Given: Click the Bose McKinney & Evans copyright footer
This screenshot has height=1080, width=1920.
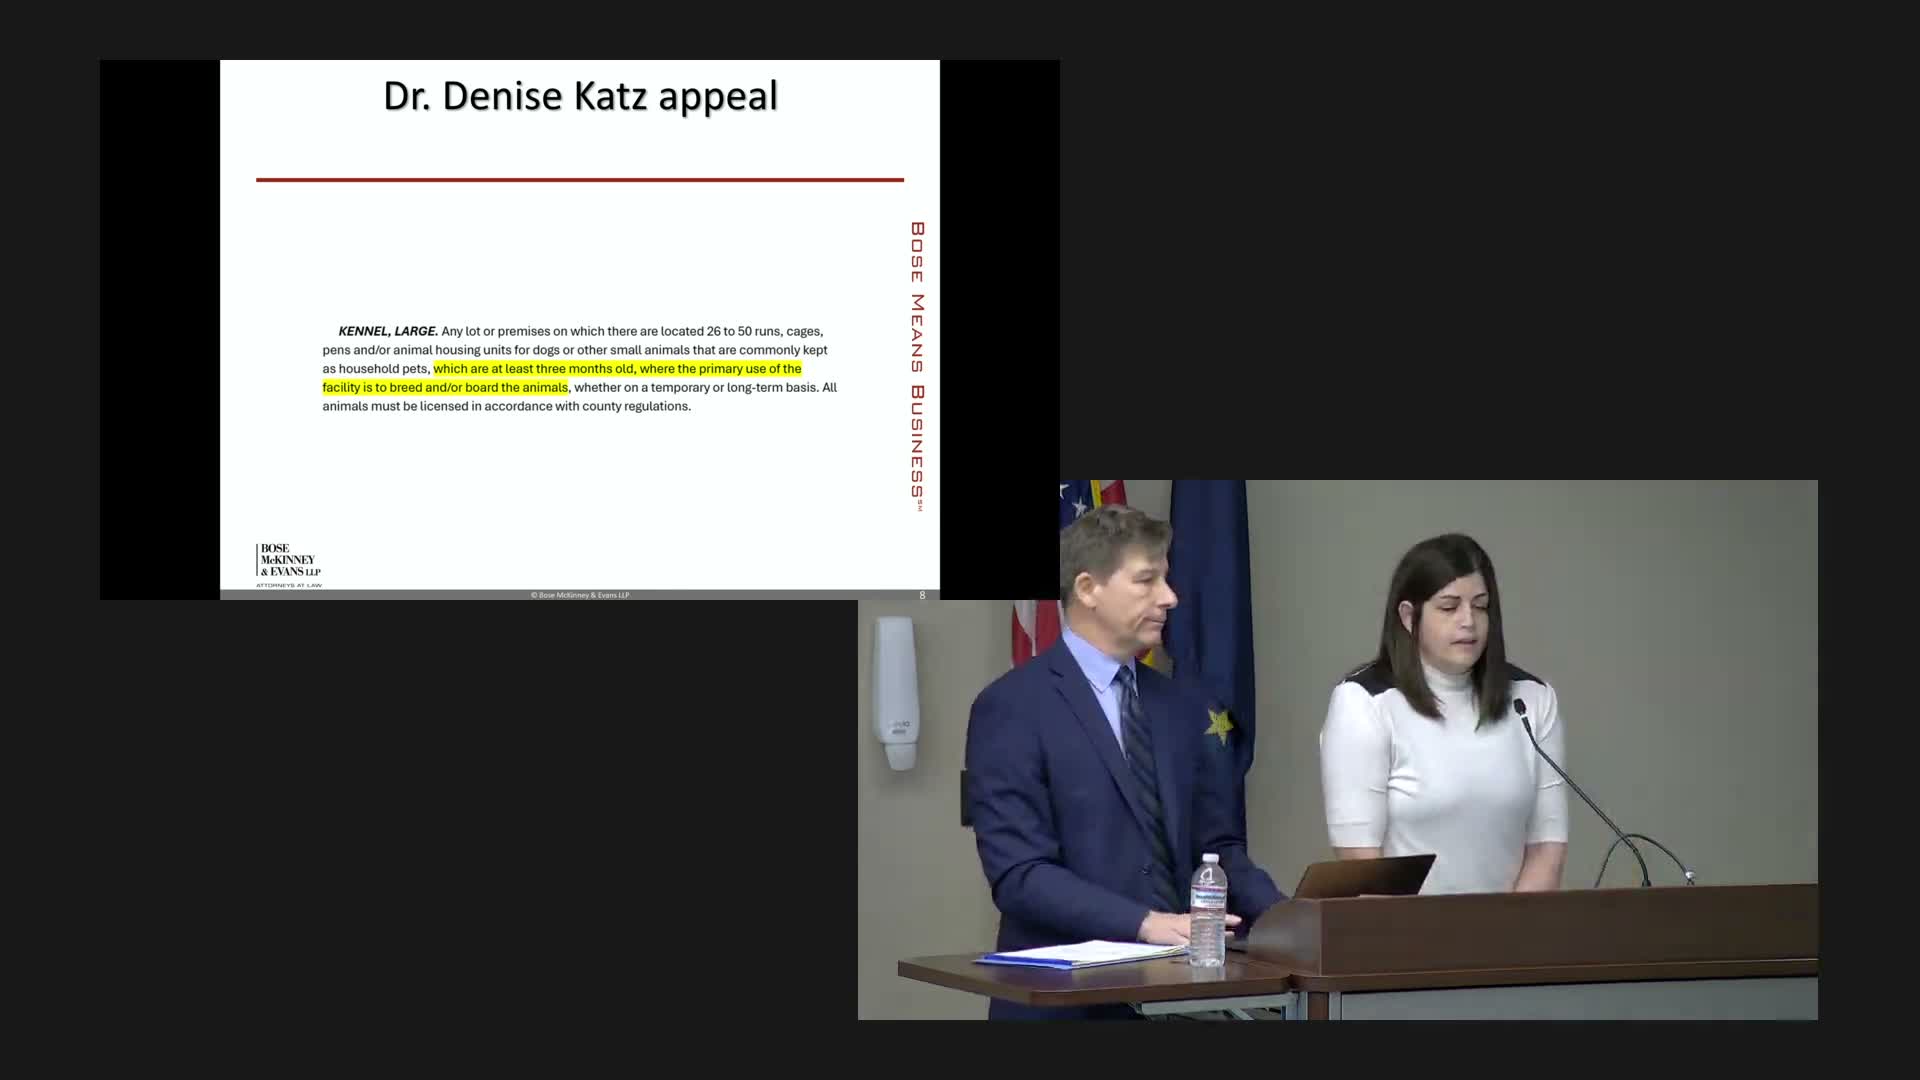Looking at the screenshot, I should 580,595.
